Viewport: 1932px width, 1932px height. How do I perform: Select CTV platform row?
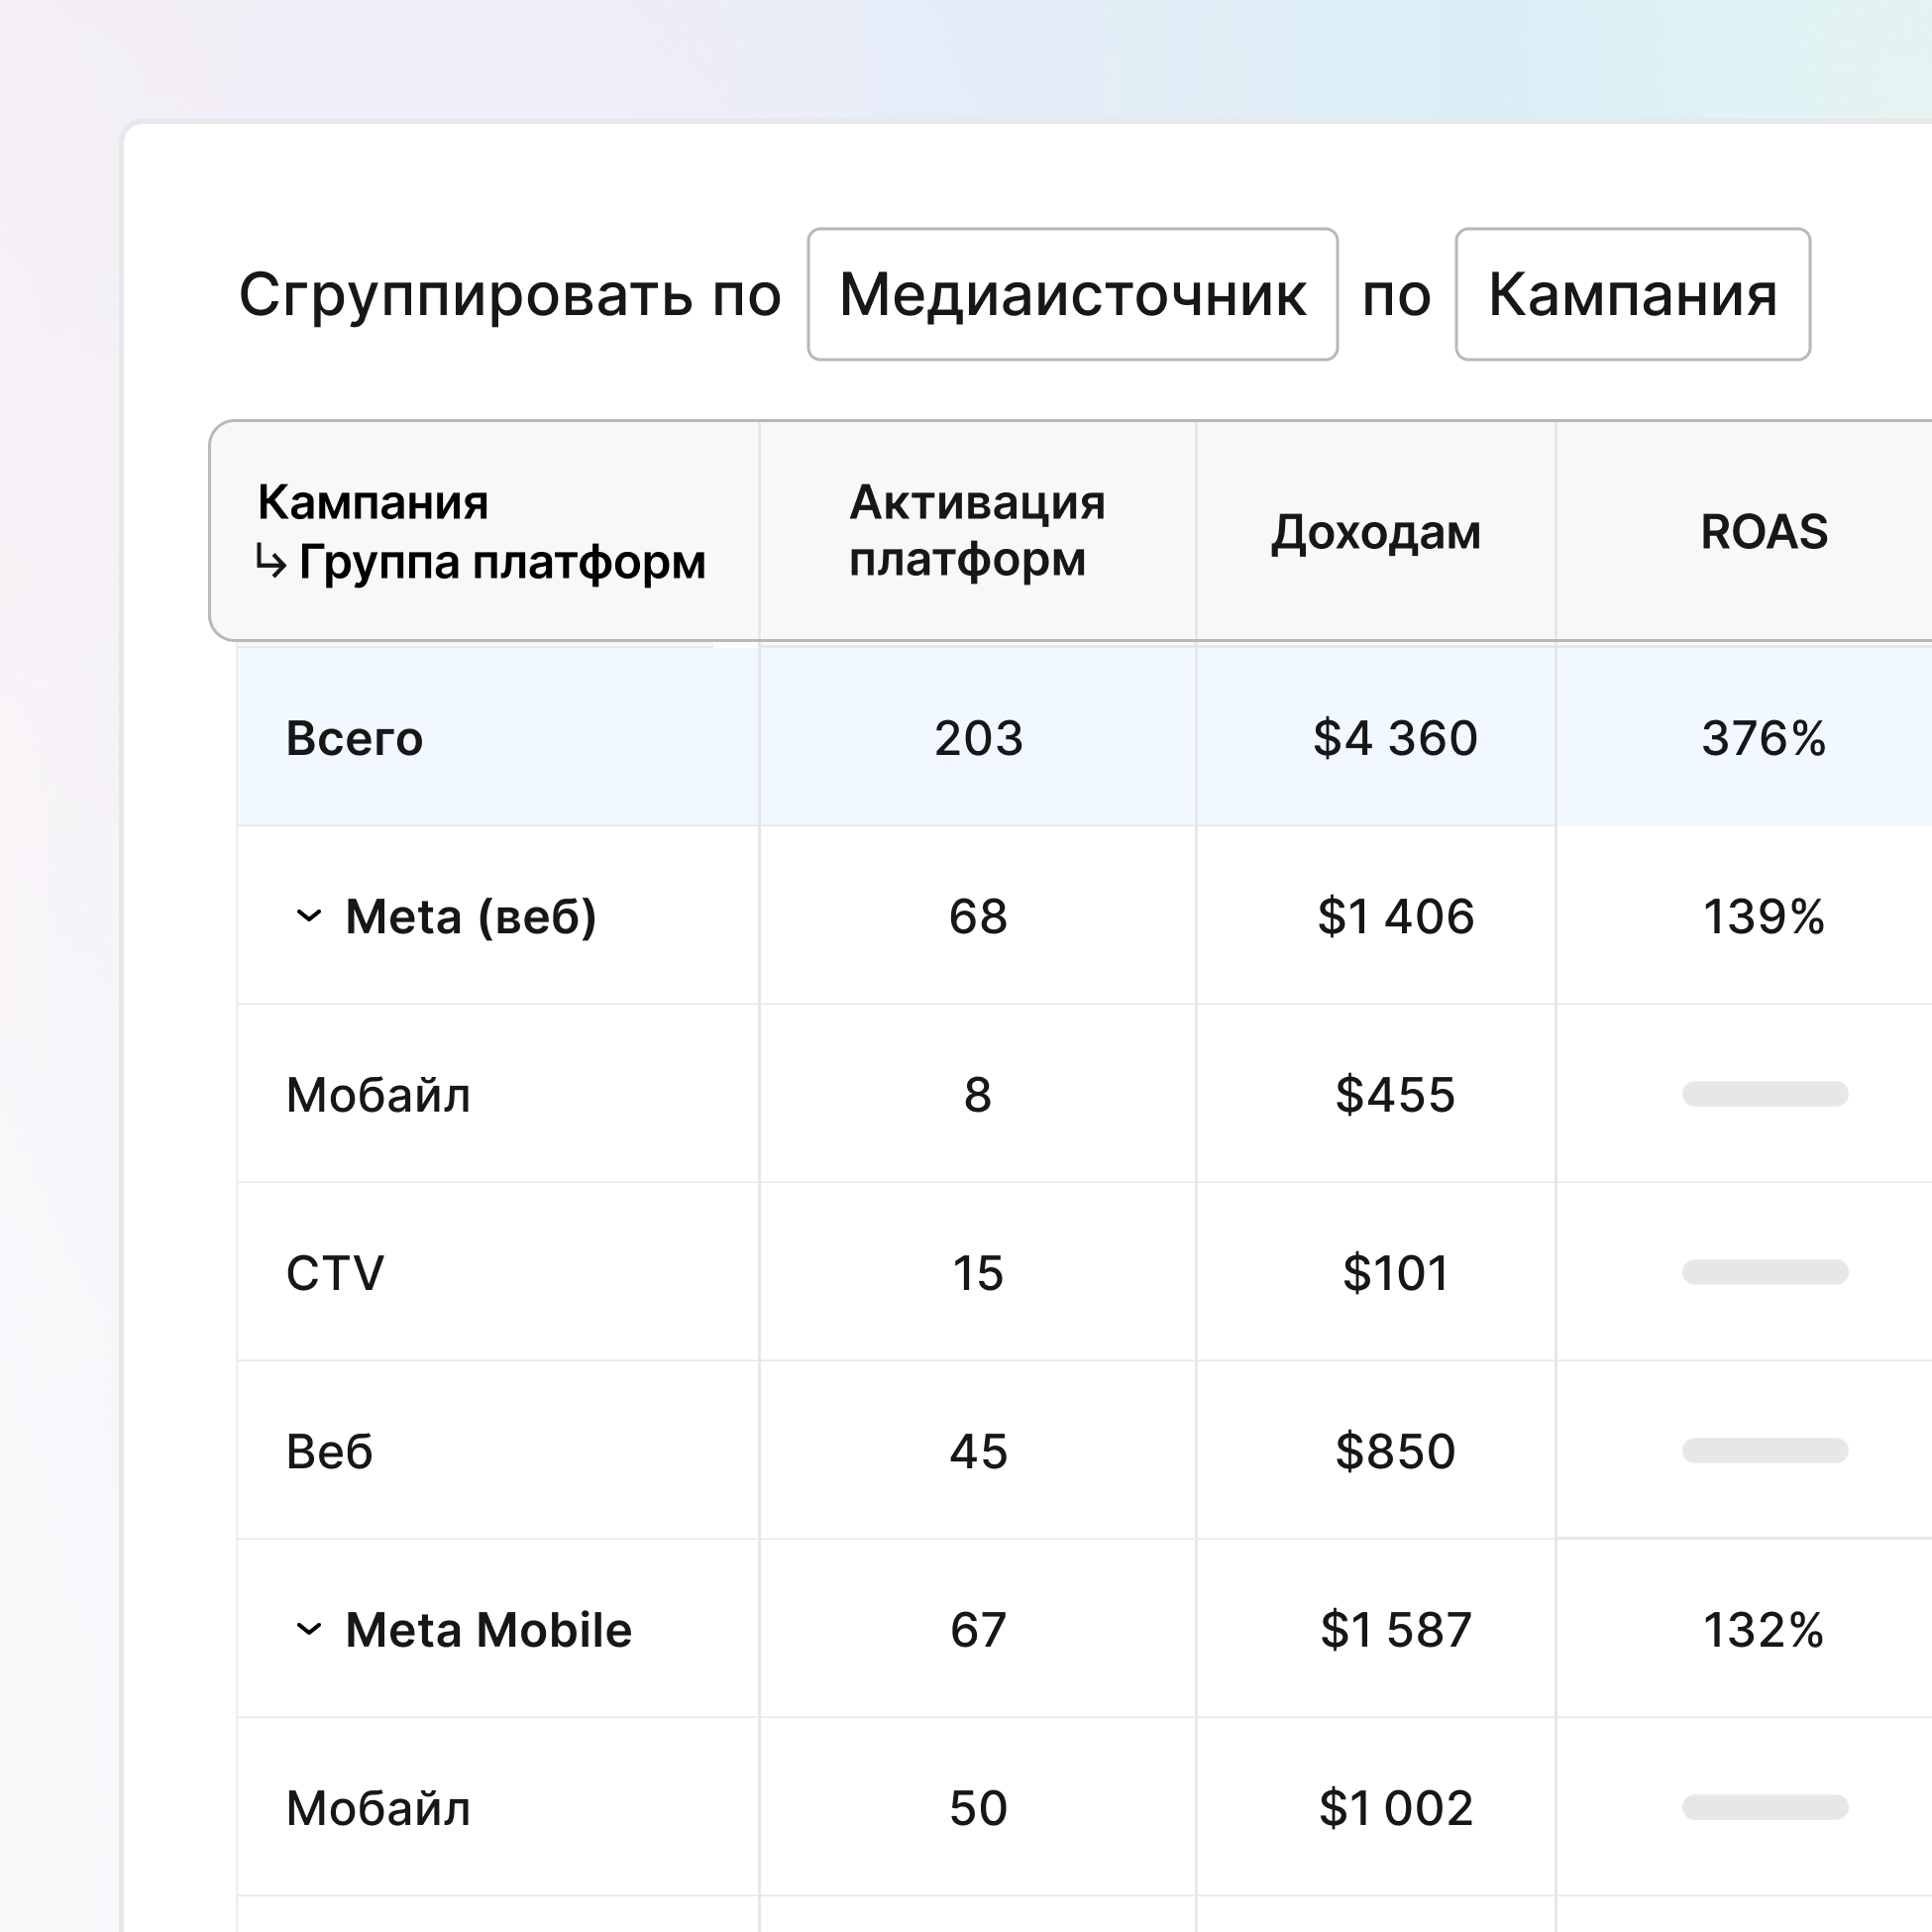[x=335, y=1273]
